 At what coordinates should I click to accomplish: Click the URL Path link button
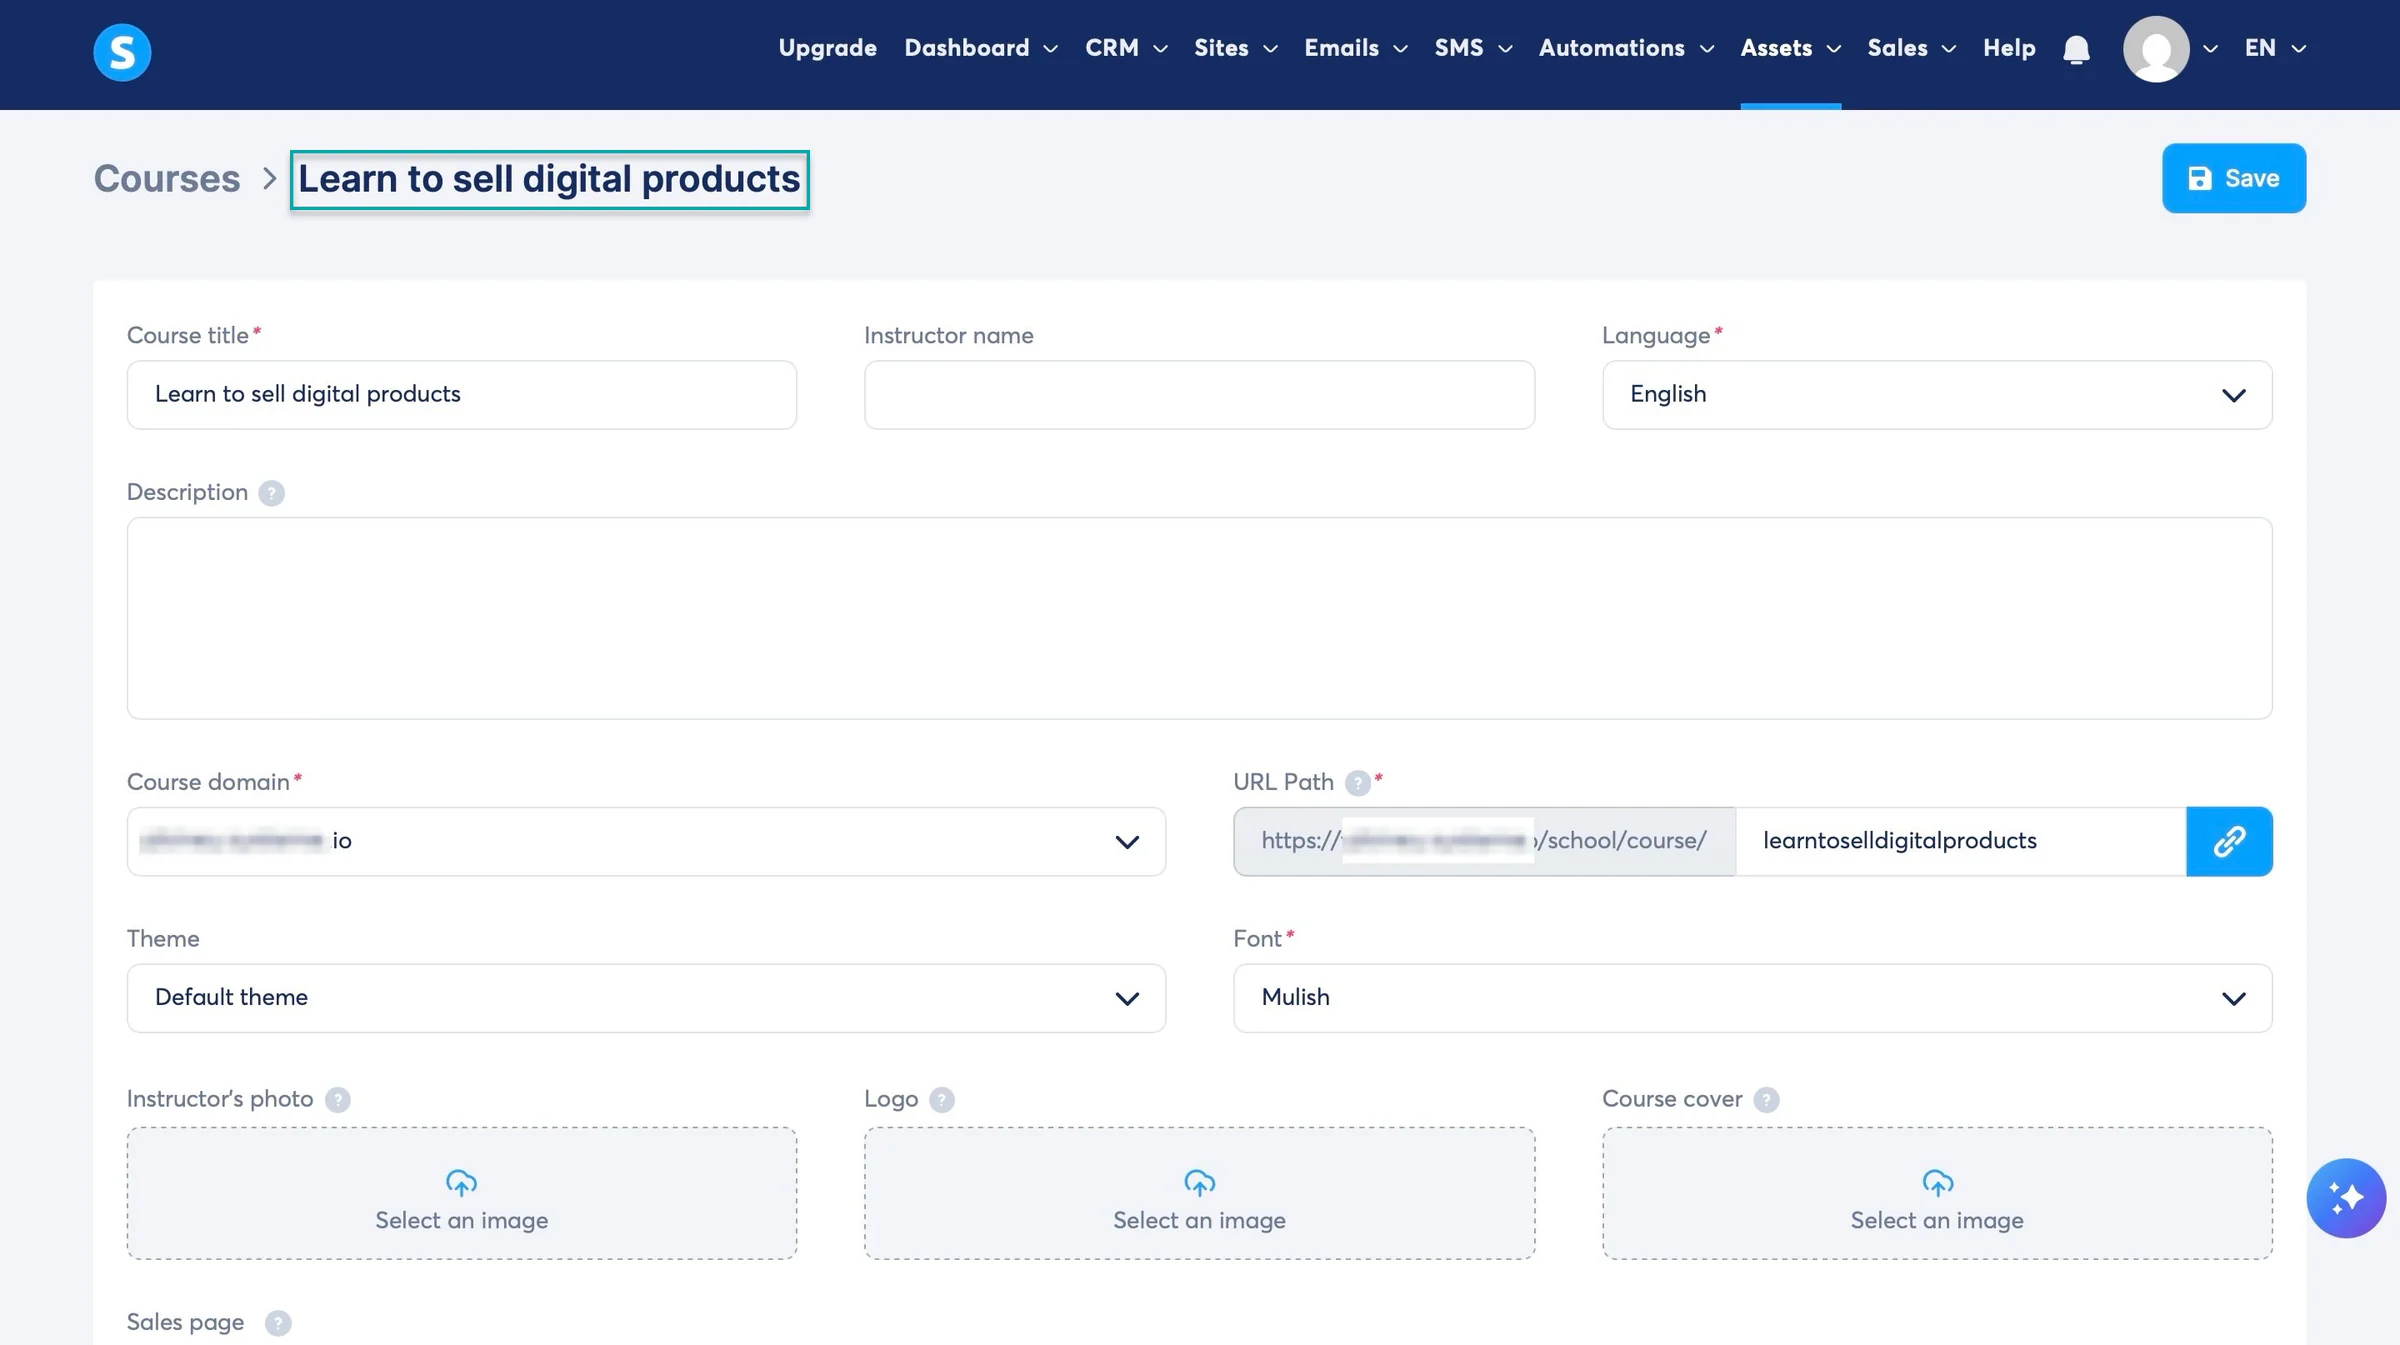(x=2229, y=841)
